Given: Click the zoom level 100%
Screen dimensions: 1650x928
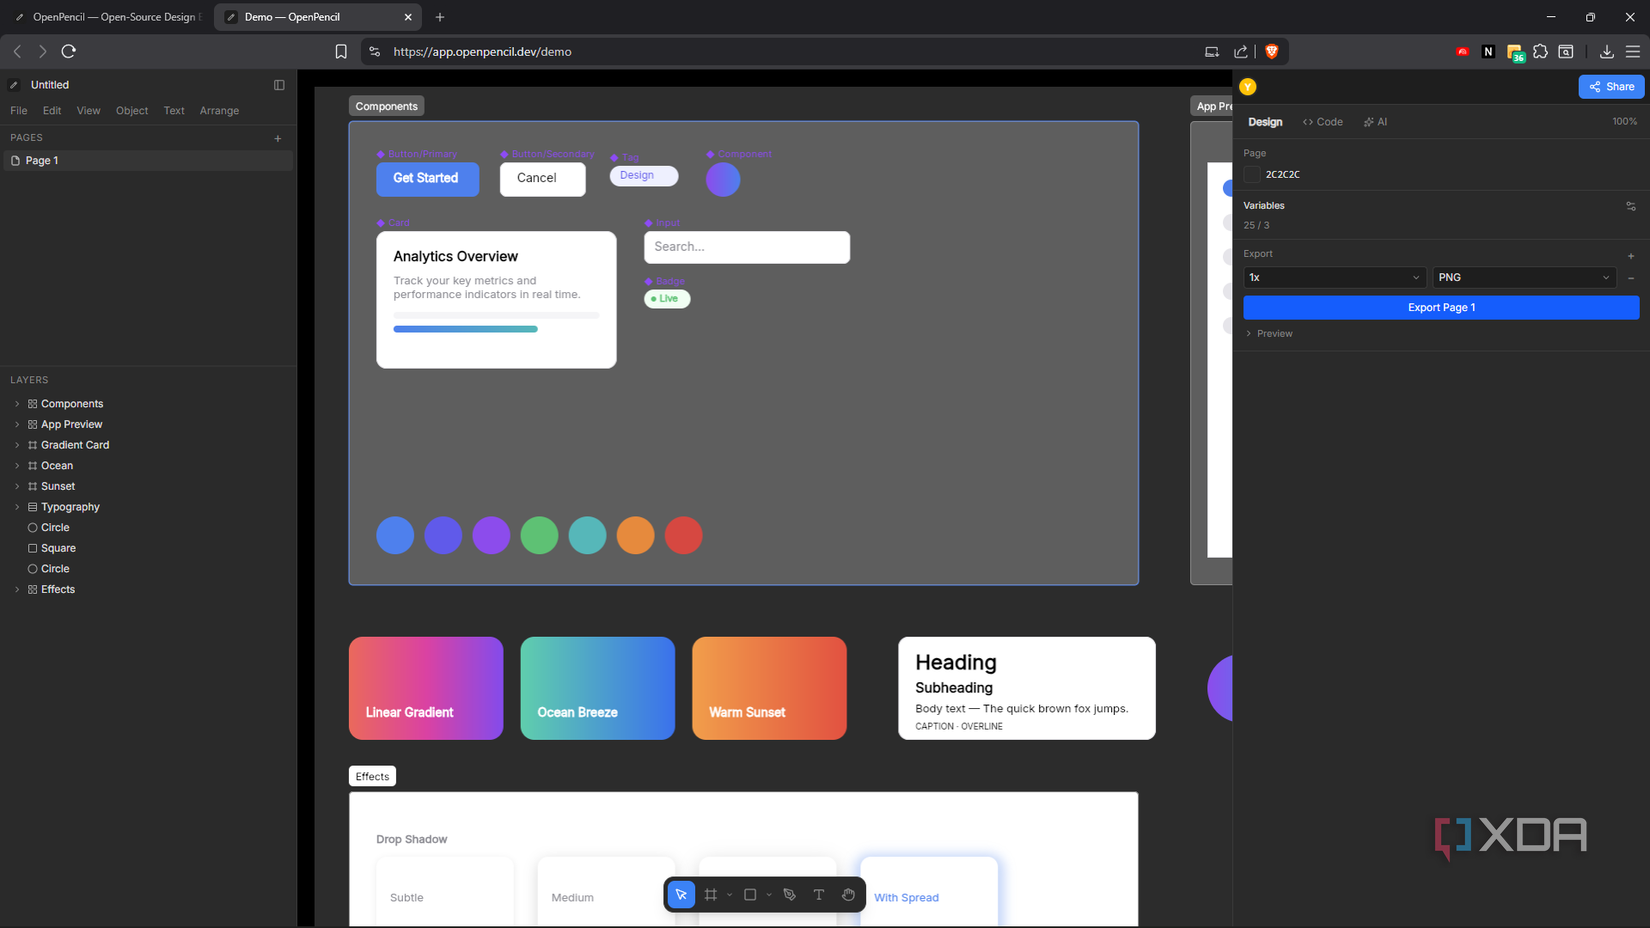Looking at the screenshot, I should click(x=1624, y=122).
